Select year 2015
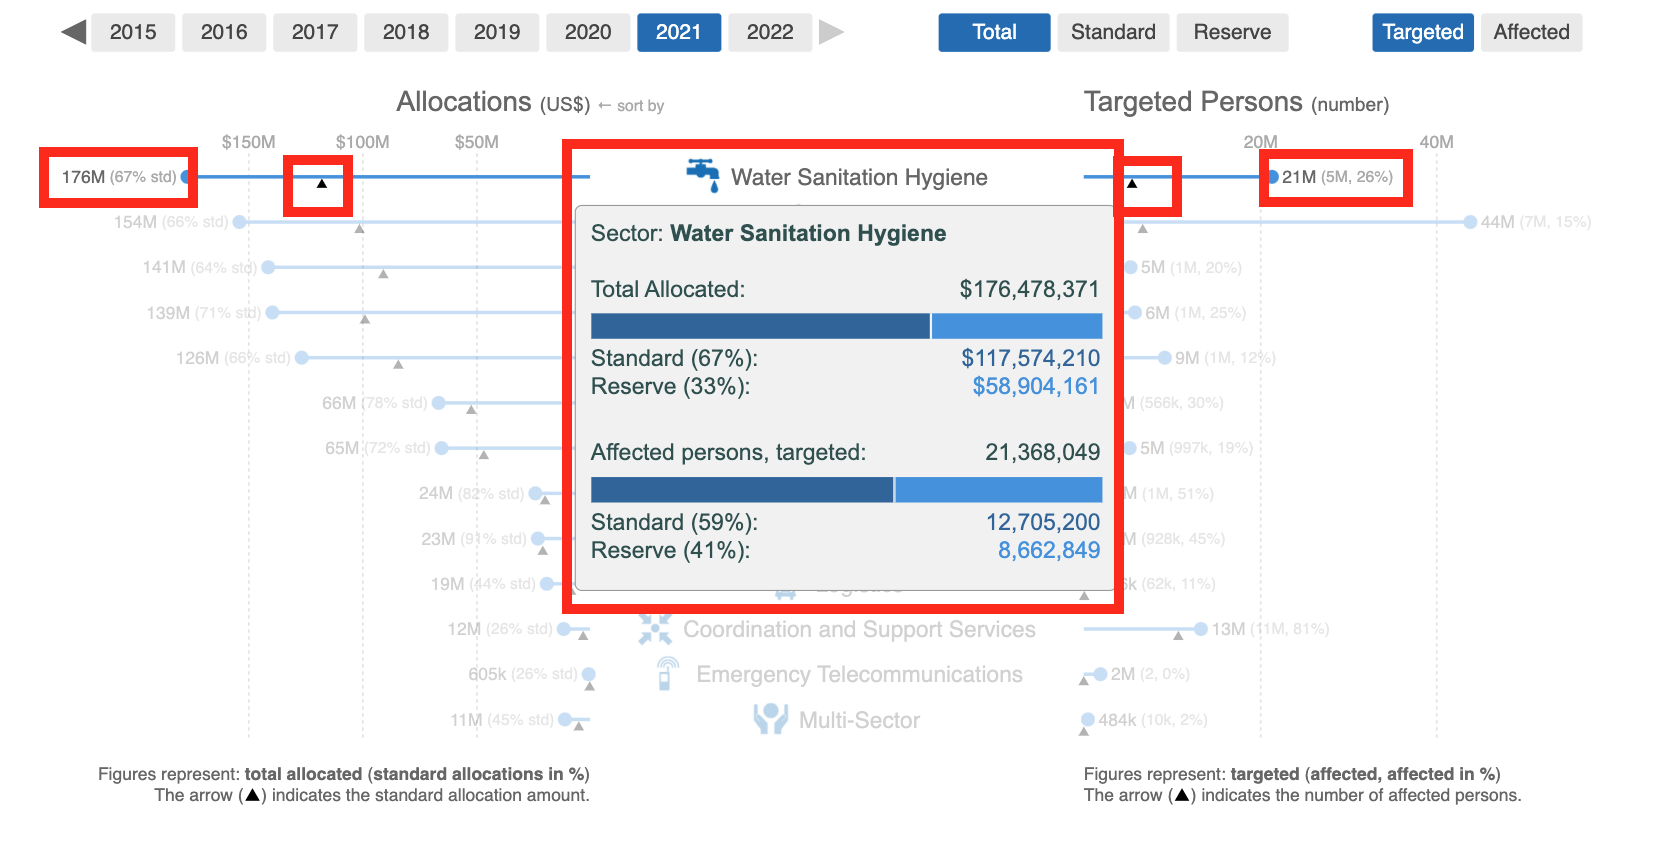Viewport: 1654px width, 844px height. [133, 32]
